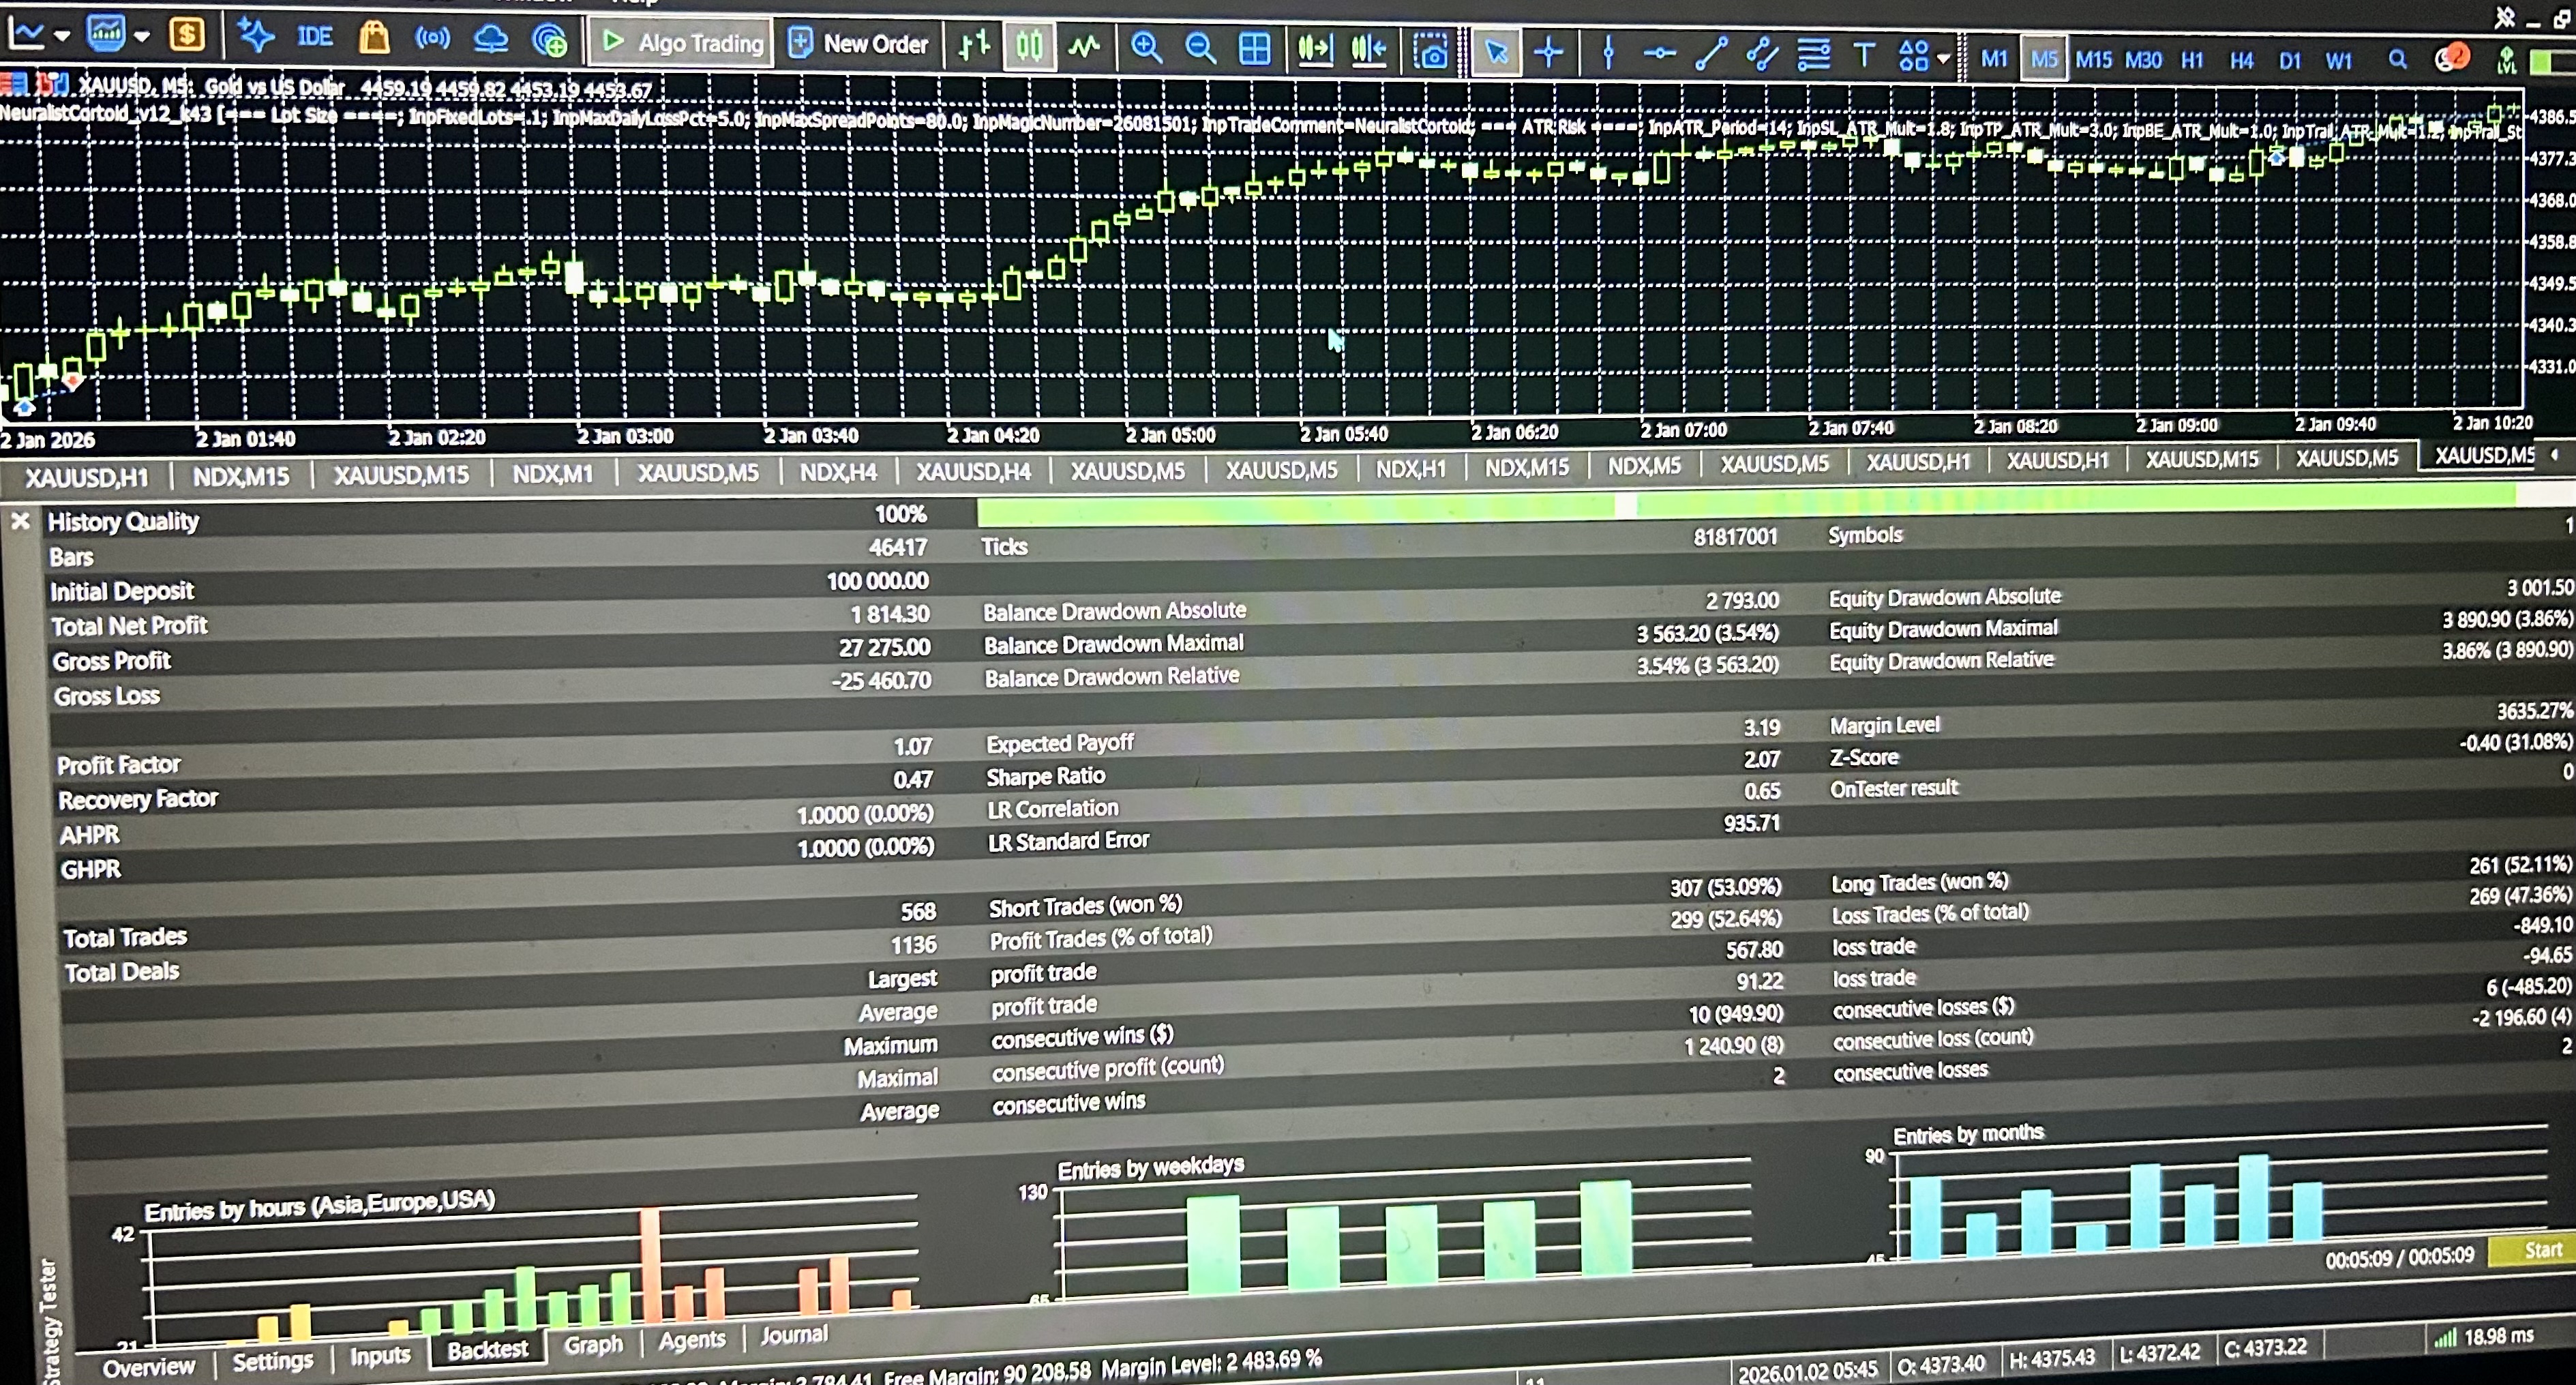
Task: Click the line chart type icon at toolbar start
Action: click(25, 34)
